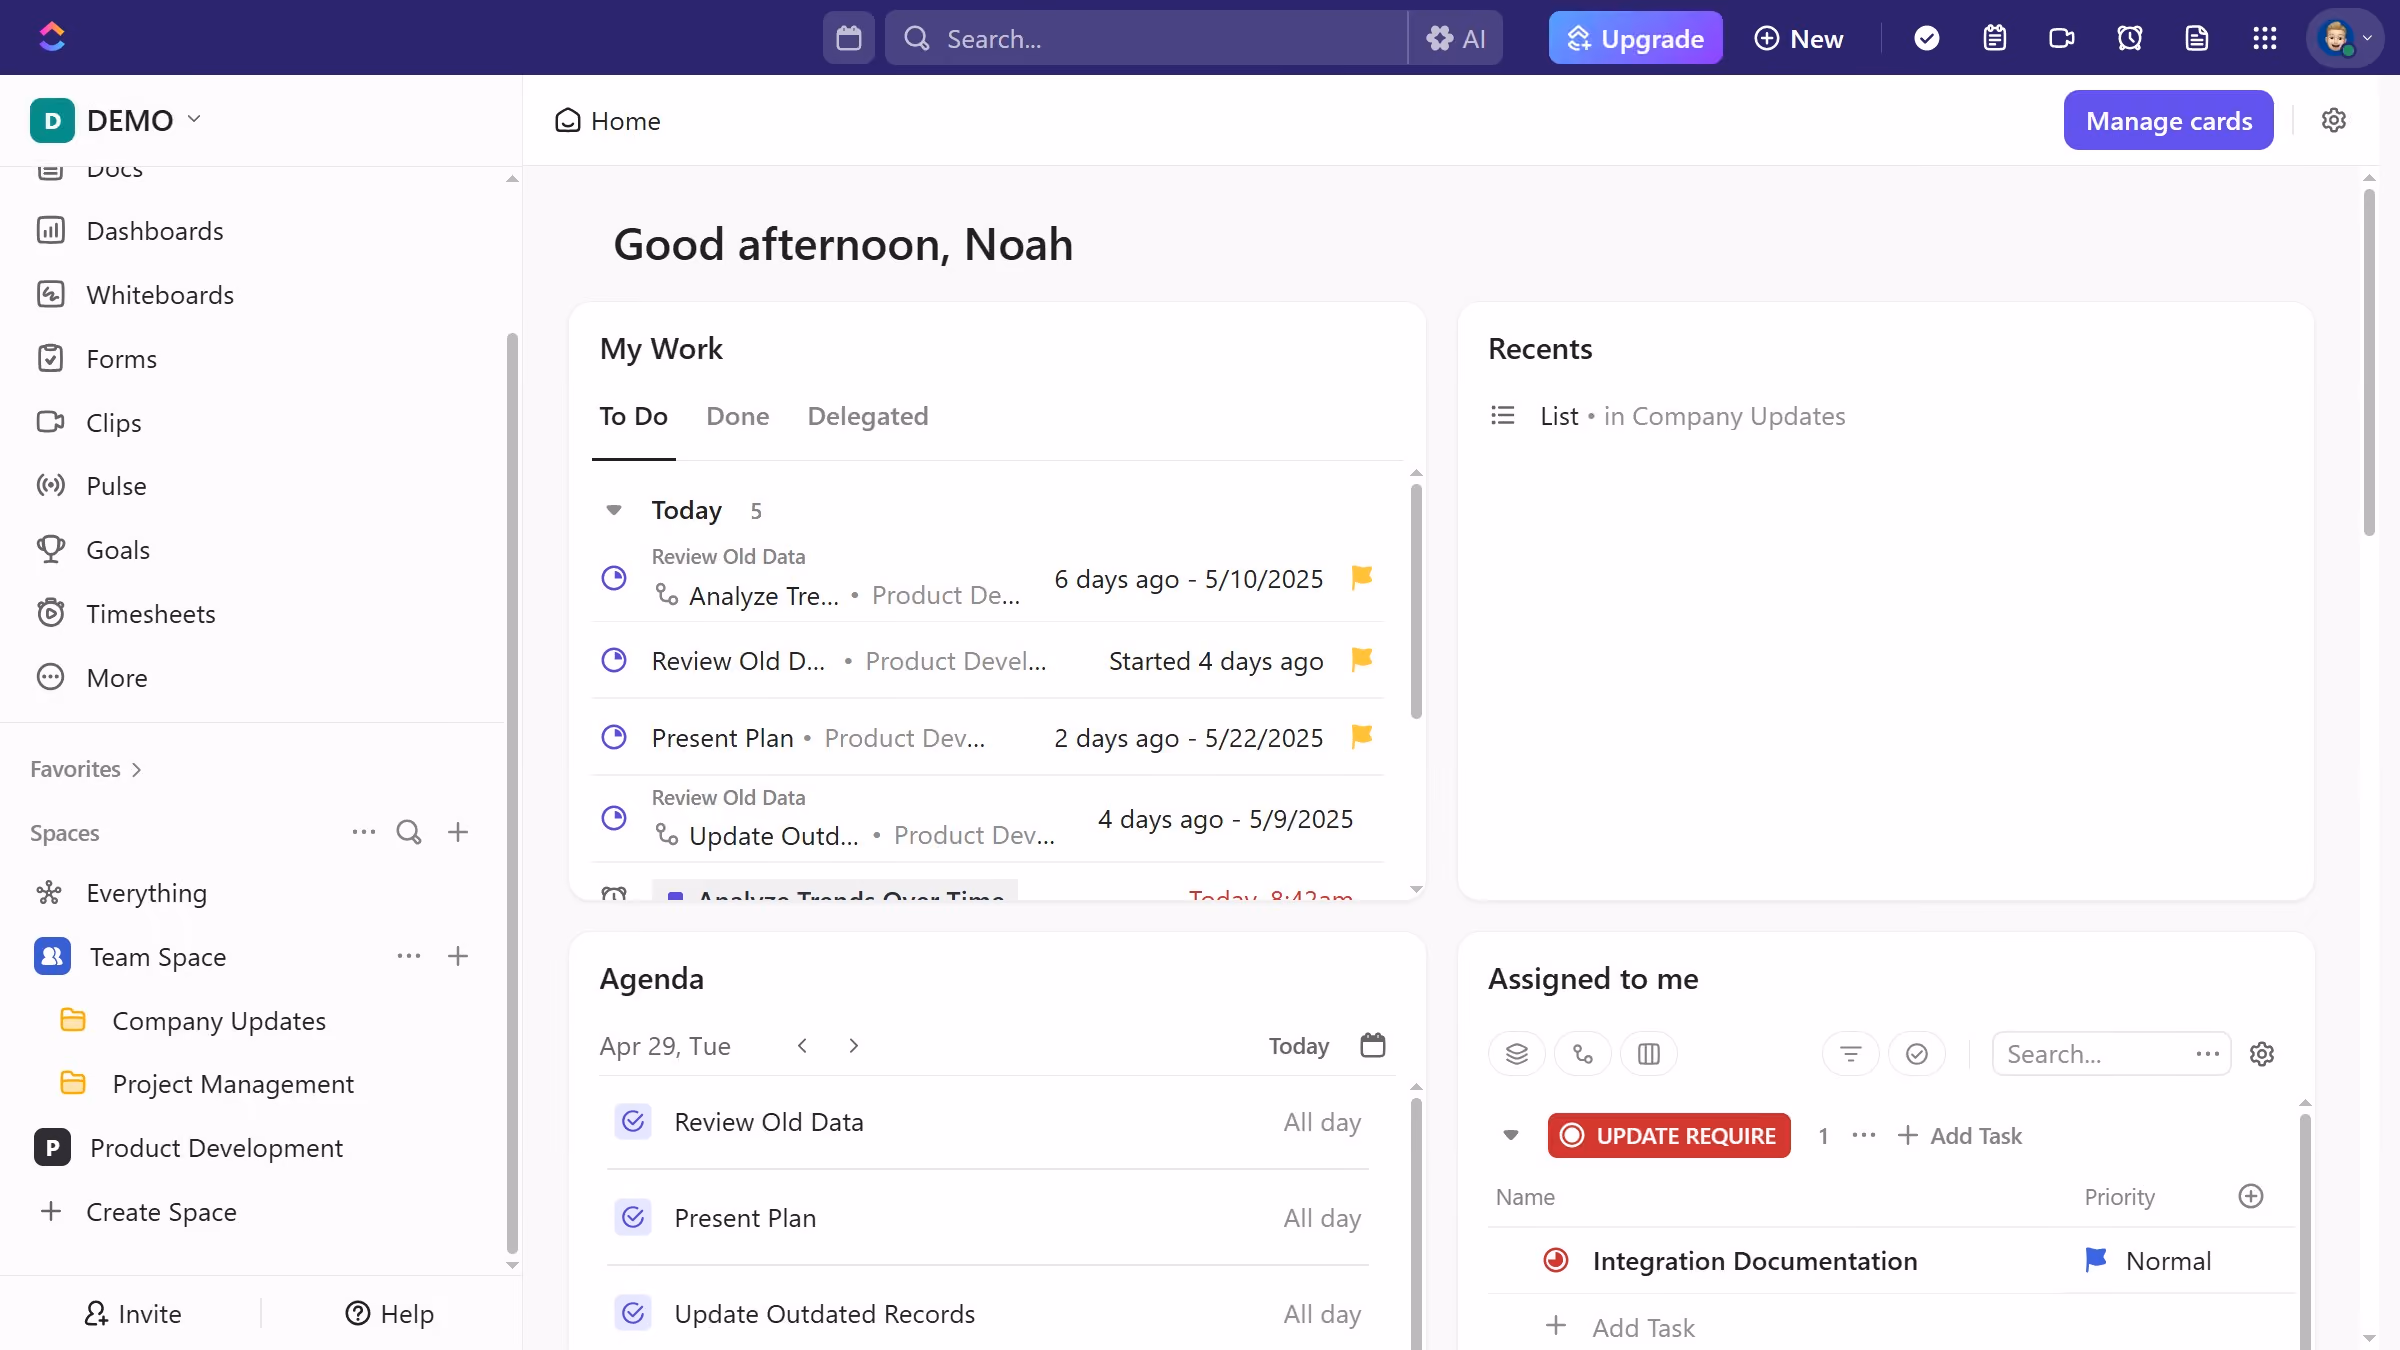The width and height of the screenshot is (2400, 1350).
Task: Open Home settings gear icon
Action: pyautogui.click(x=2334, y=120)
